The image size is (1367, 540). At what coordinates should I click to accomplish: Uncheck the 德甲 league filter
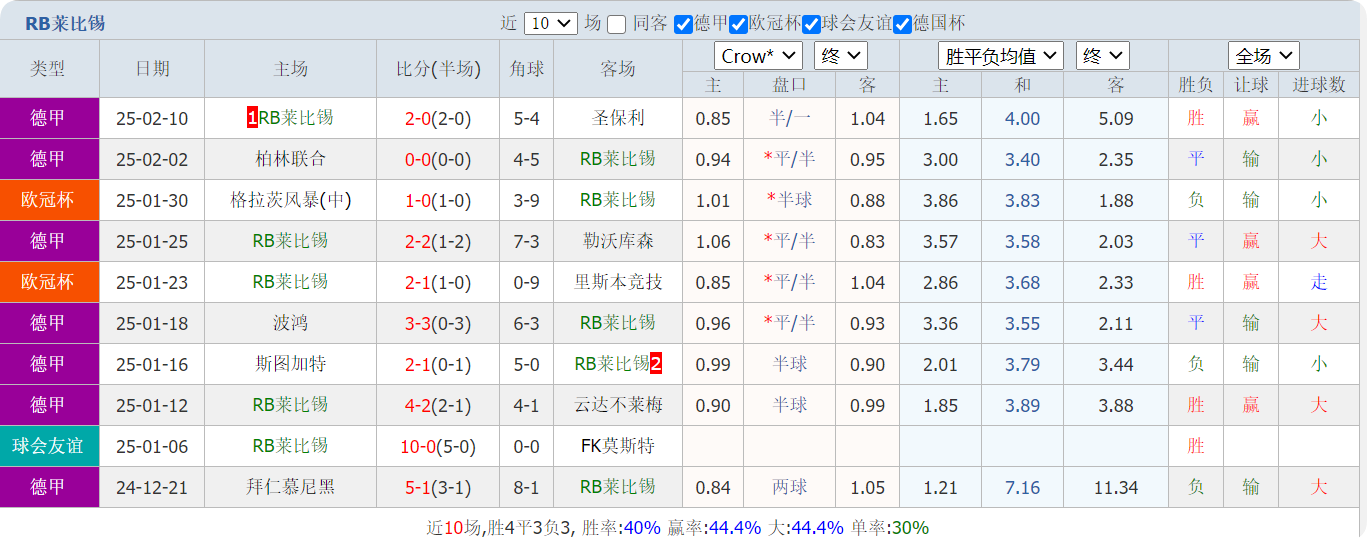[x=684, y=24]
